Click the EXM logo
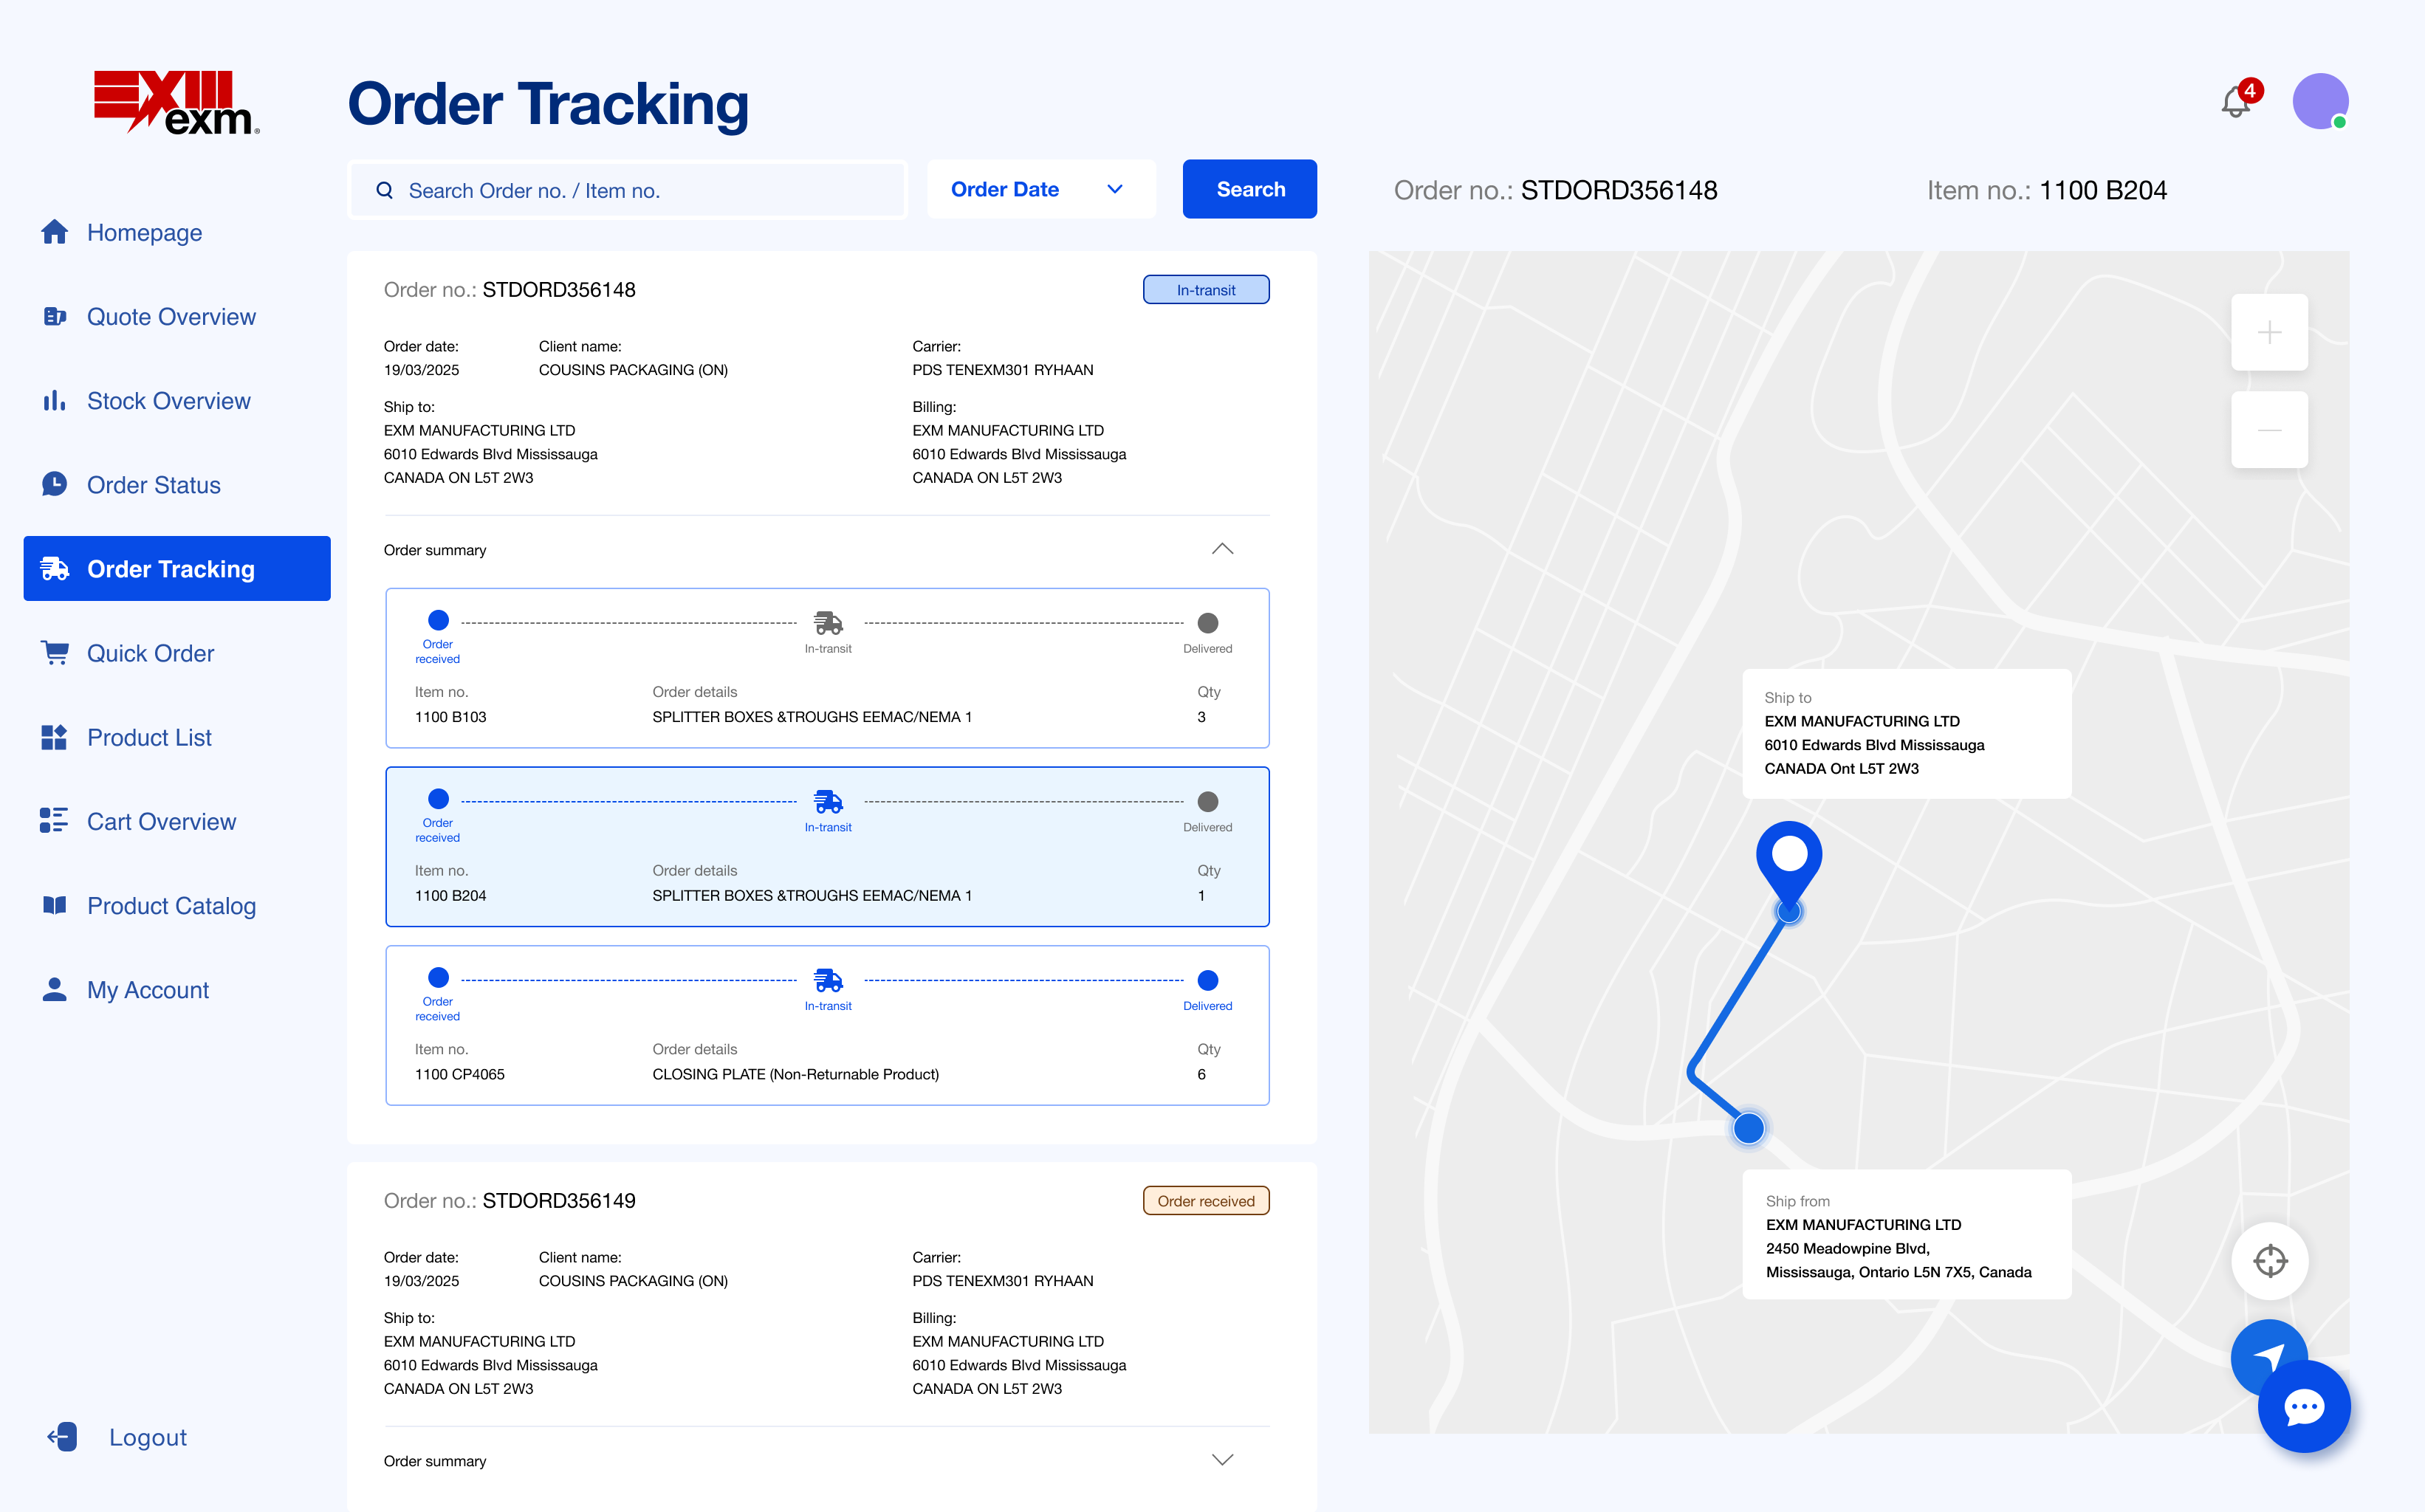This screenshot has width=2425, height=1512. pyautogui.click(x=176, y=102)
